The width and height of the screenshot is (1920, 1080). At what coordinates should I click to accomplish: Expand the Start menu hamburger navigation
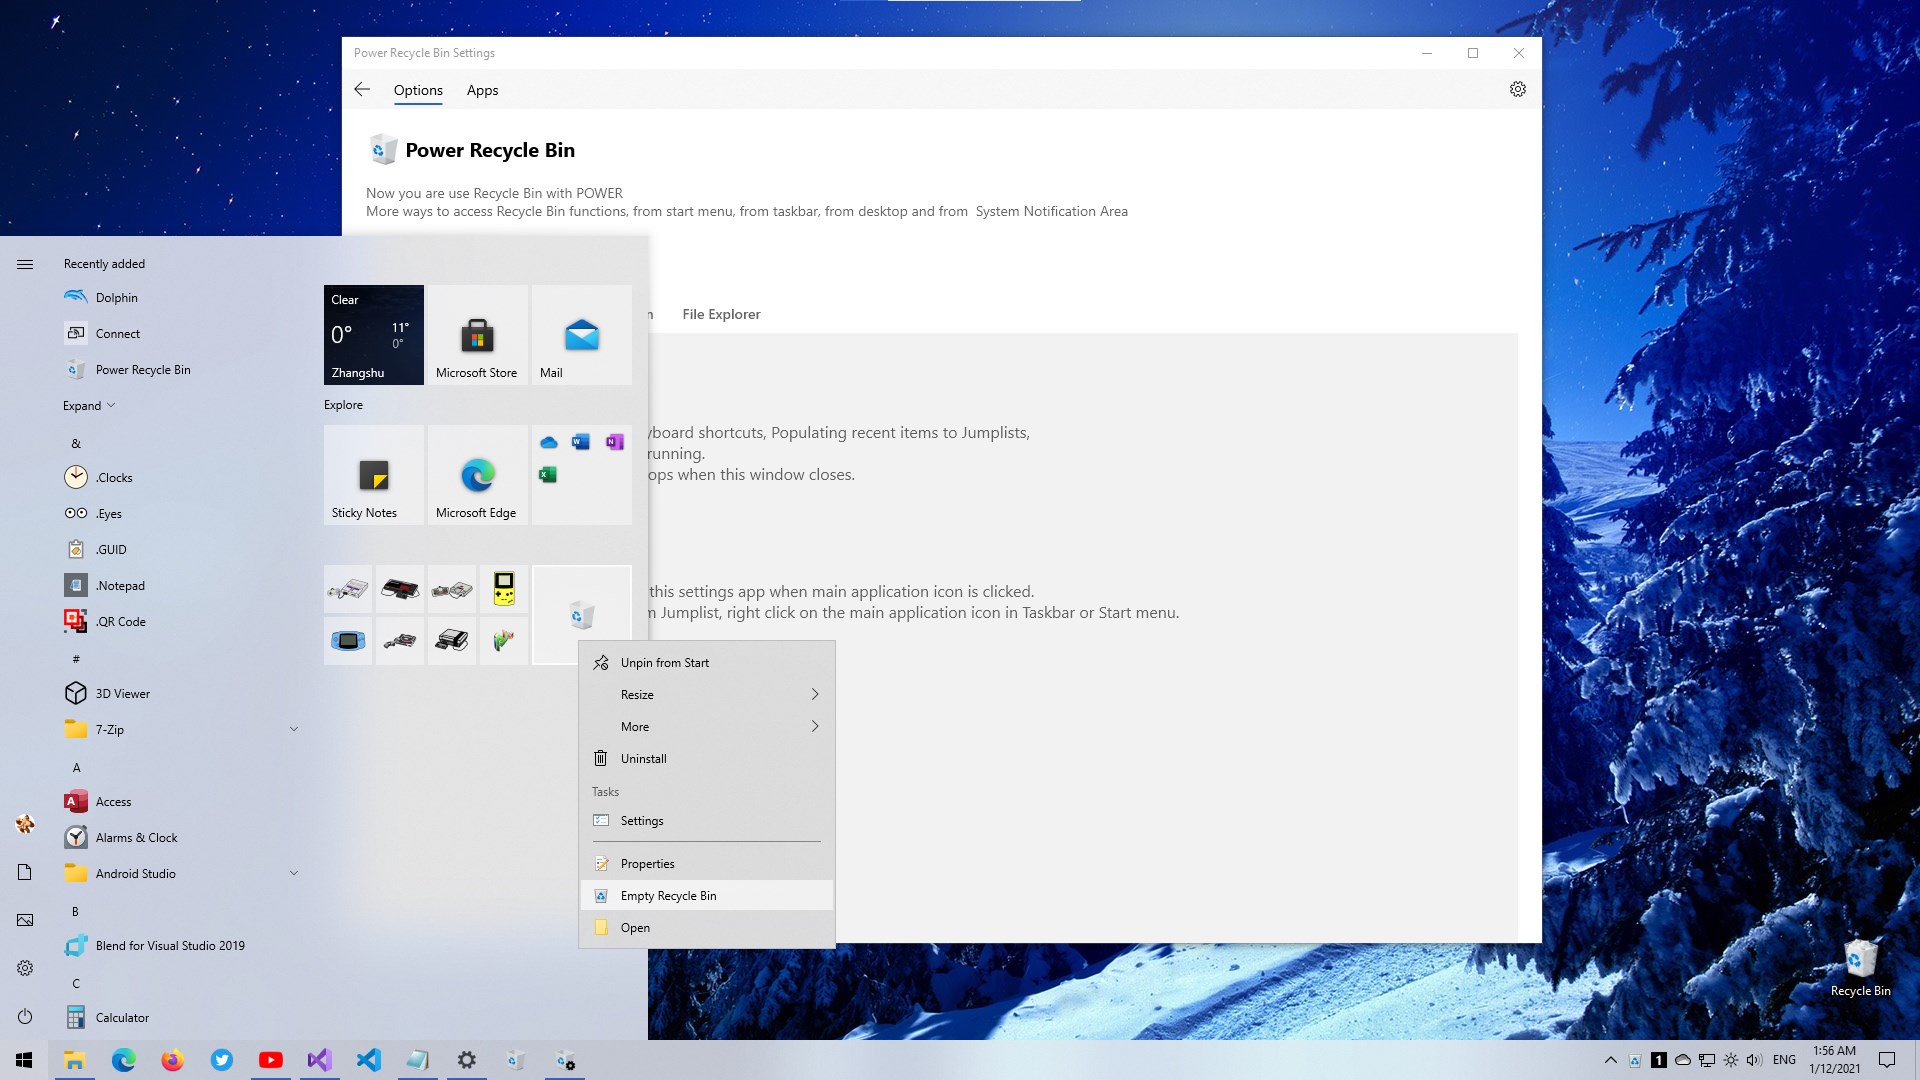point(25,264)
